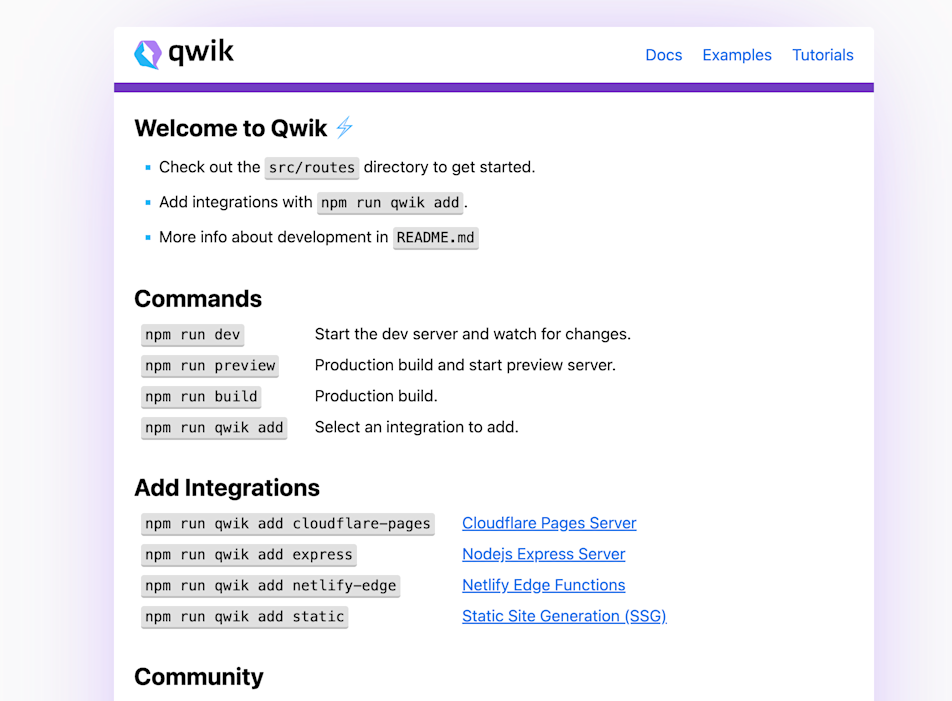Follow the Cloudflare Pages Server link

pos(548,523)
